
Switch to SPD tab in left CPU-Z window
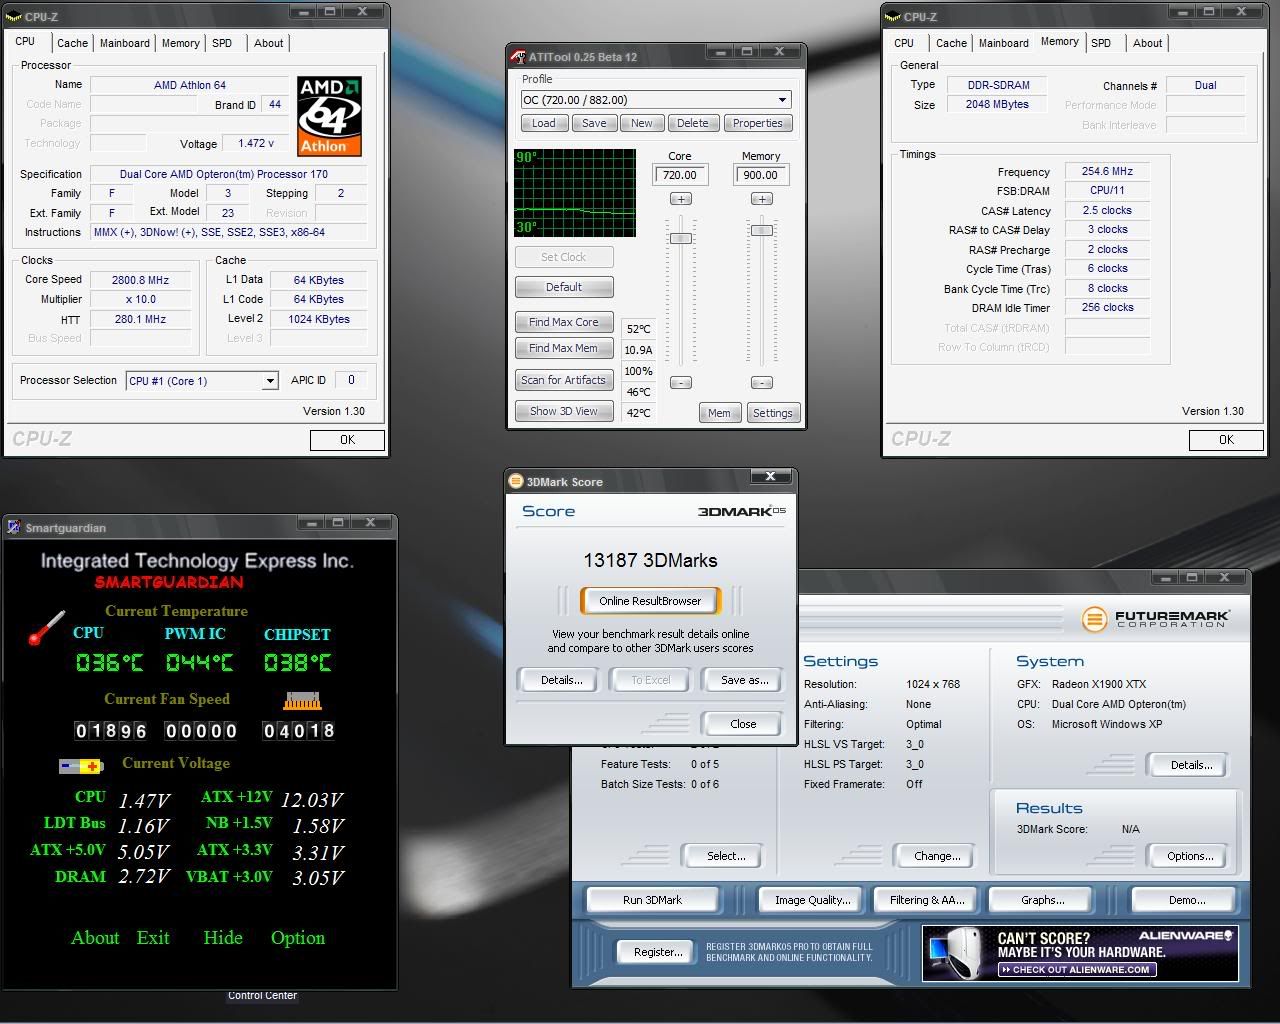(x=222, y=43)
